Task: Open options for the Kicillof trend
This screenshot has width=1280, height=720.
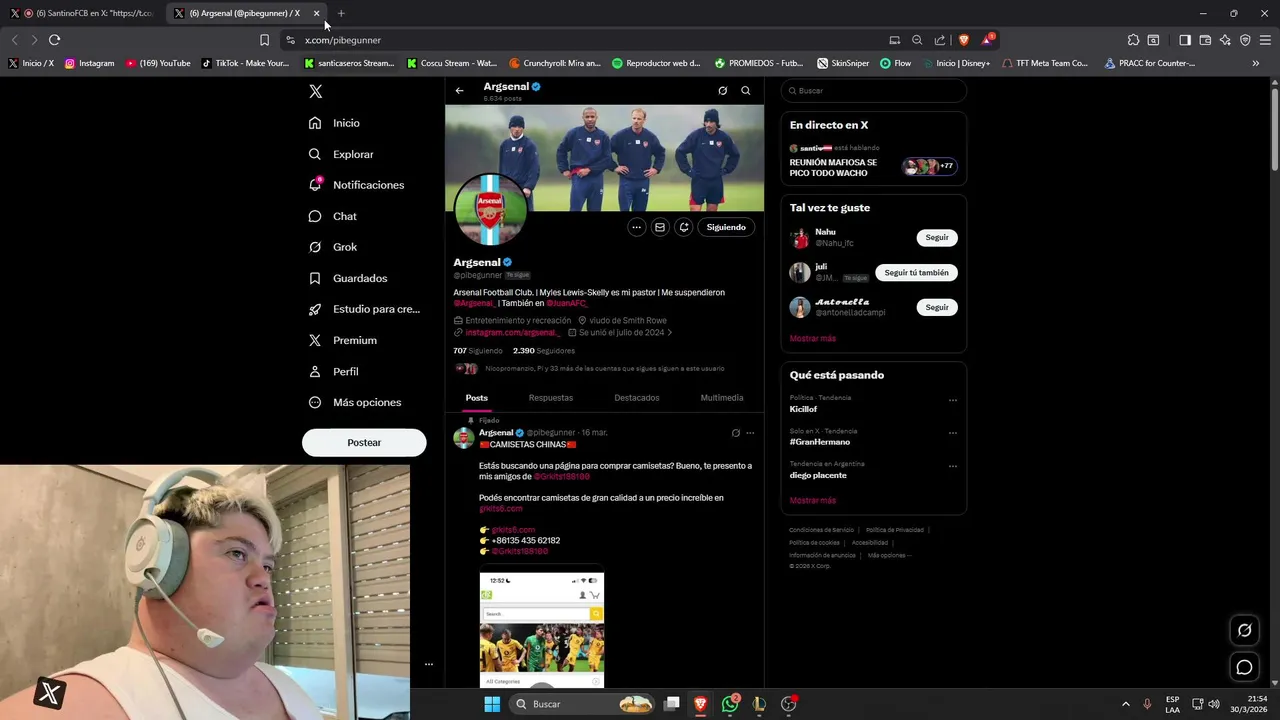Action: 953,400
